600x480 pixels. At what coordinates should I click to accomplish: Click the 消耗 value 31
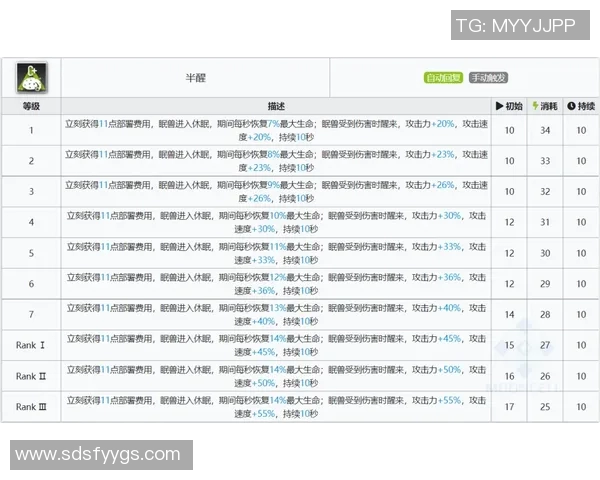(x=545, y=222)
